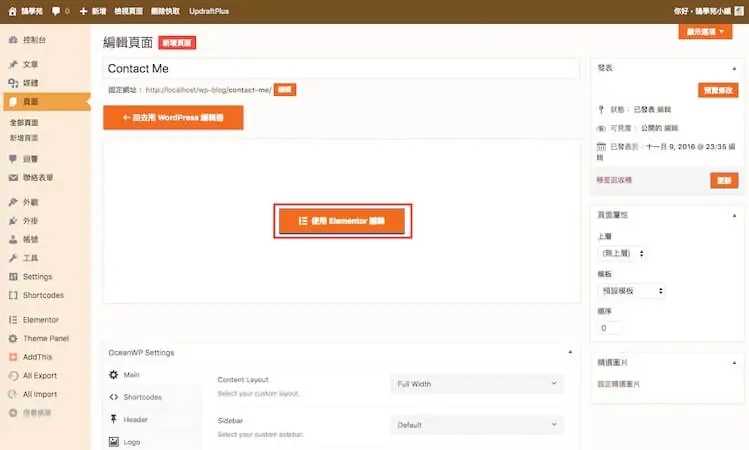Select the highlighted 頁面 Pages menu
This screenshot has height=450, width=749.
[46, 101]
